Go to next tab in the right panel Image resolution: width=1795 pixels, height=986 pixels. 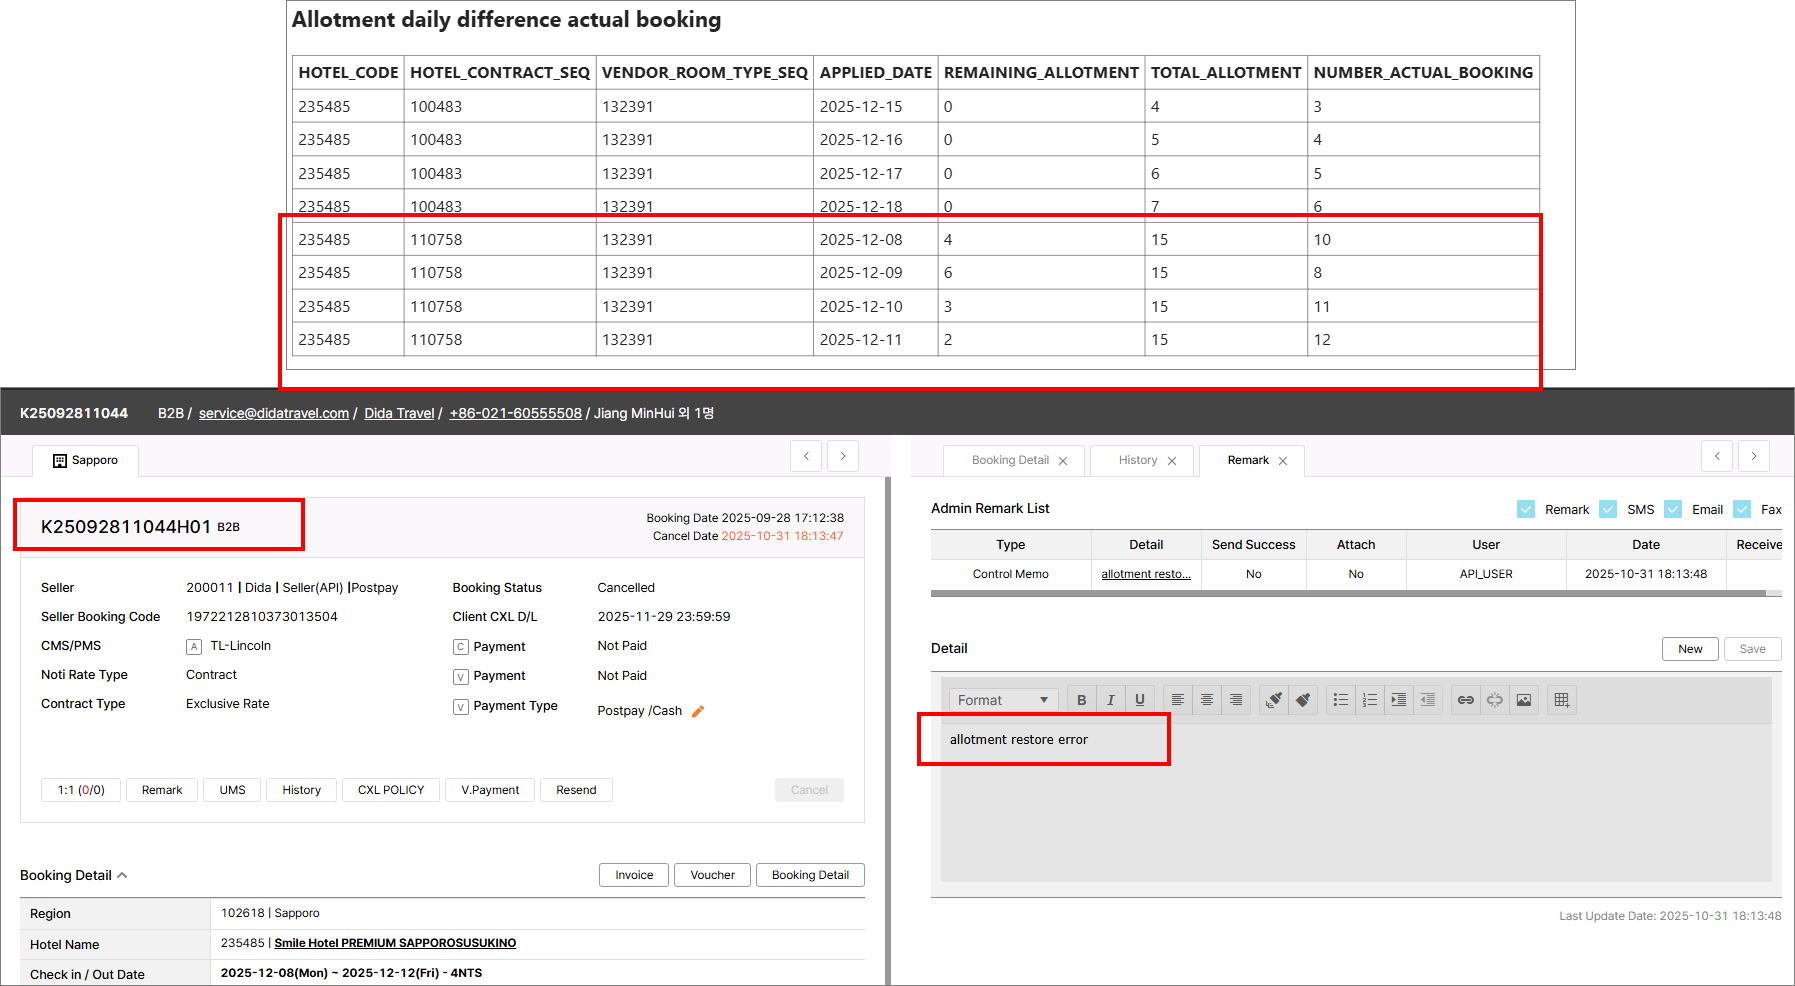(x=1753, y=456)
